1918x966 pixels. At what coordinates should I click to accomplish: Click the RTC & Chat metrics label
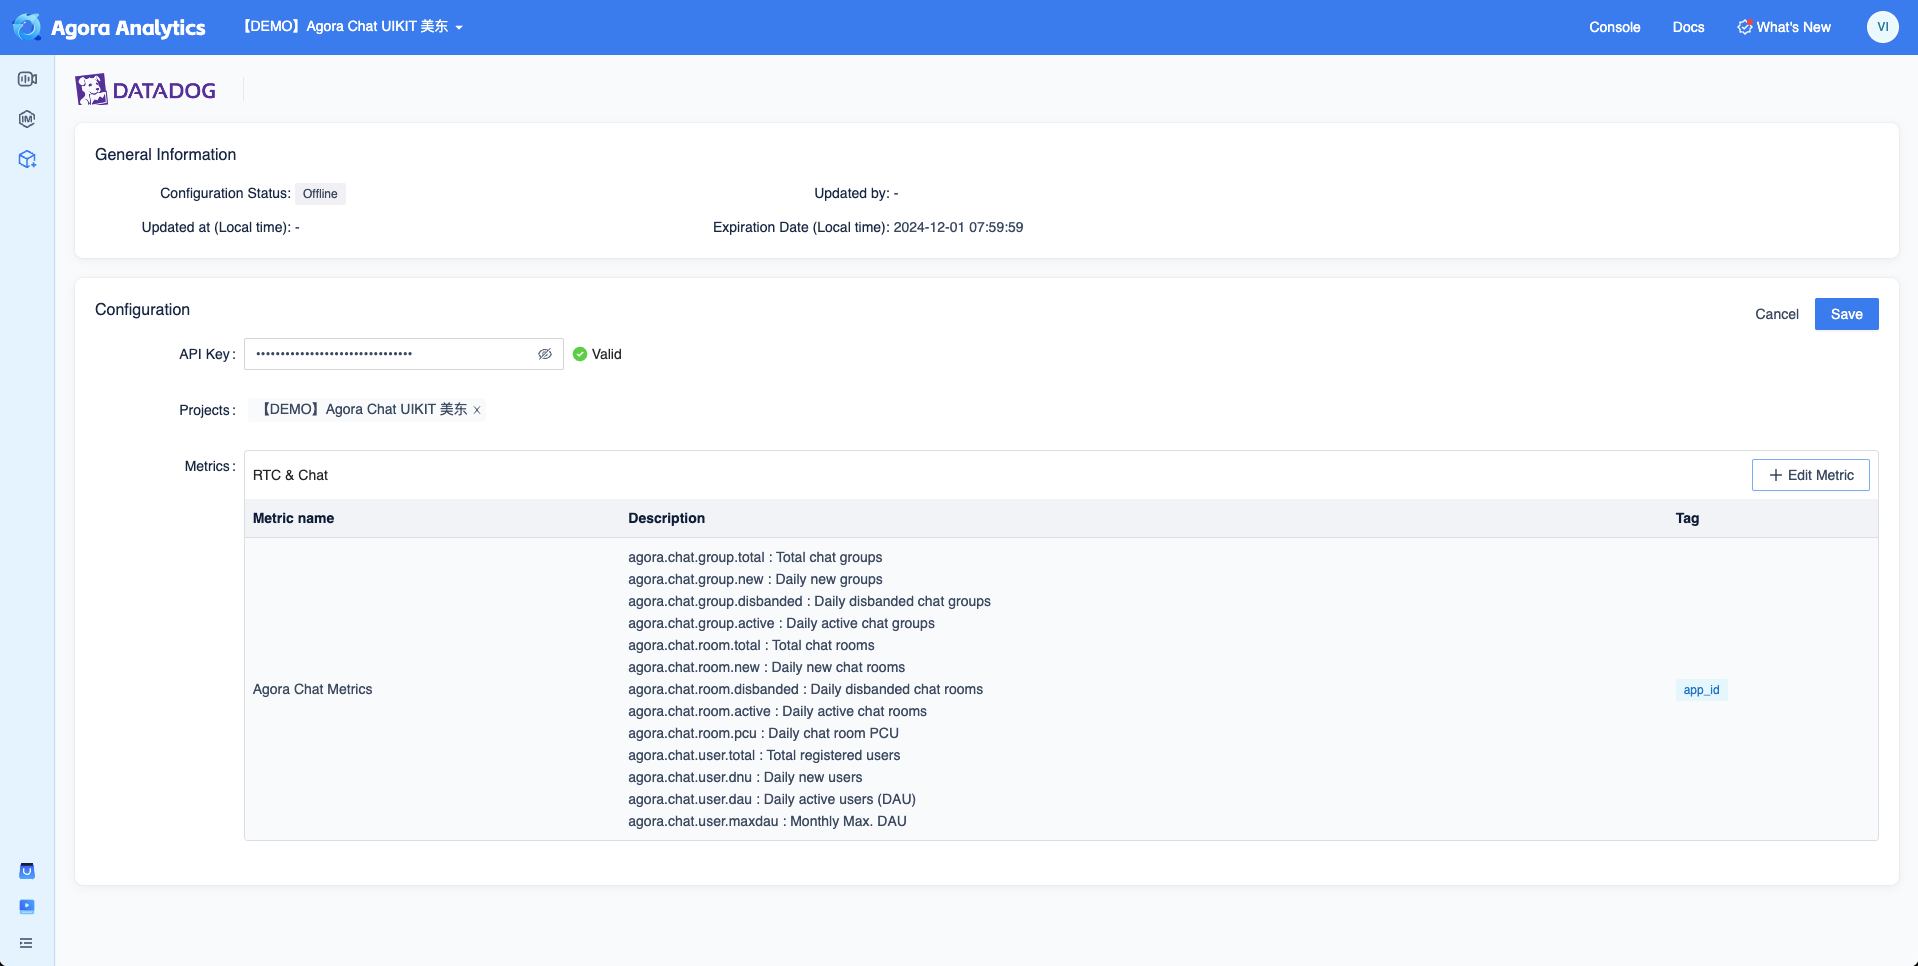tap(290, 475)
